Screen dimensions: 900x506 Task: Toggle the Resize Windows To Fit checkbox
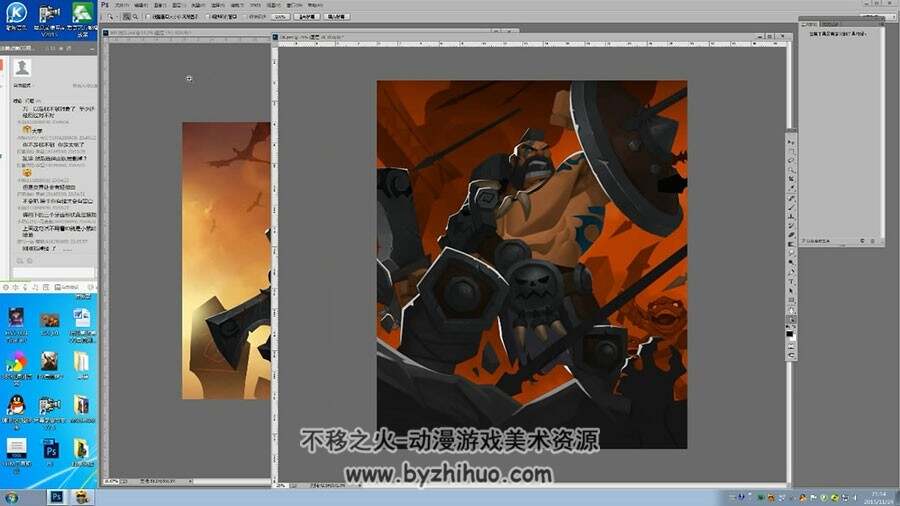click(x=148, y=17)
